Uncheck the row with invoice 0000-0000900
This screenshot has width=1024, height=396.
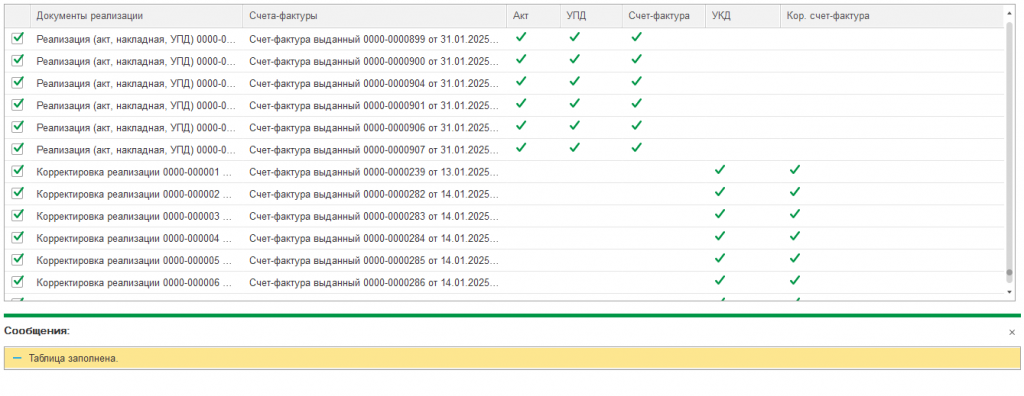pyautogui.click(x=18, y=60)
